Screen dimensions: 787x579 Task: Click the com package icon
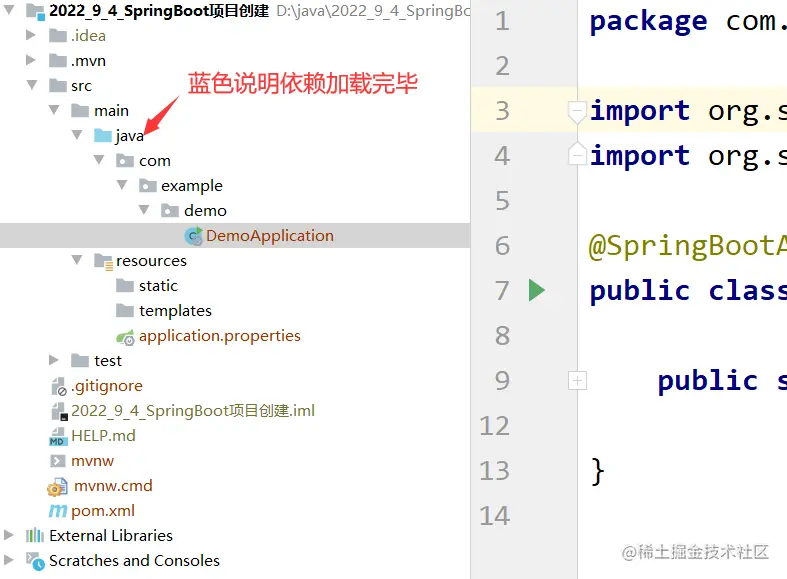click(x=125, y=161)
